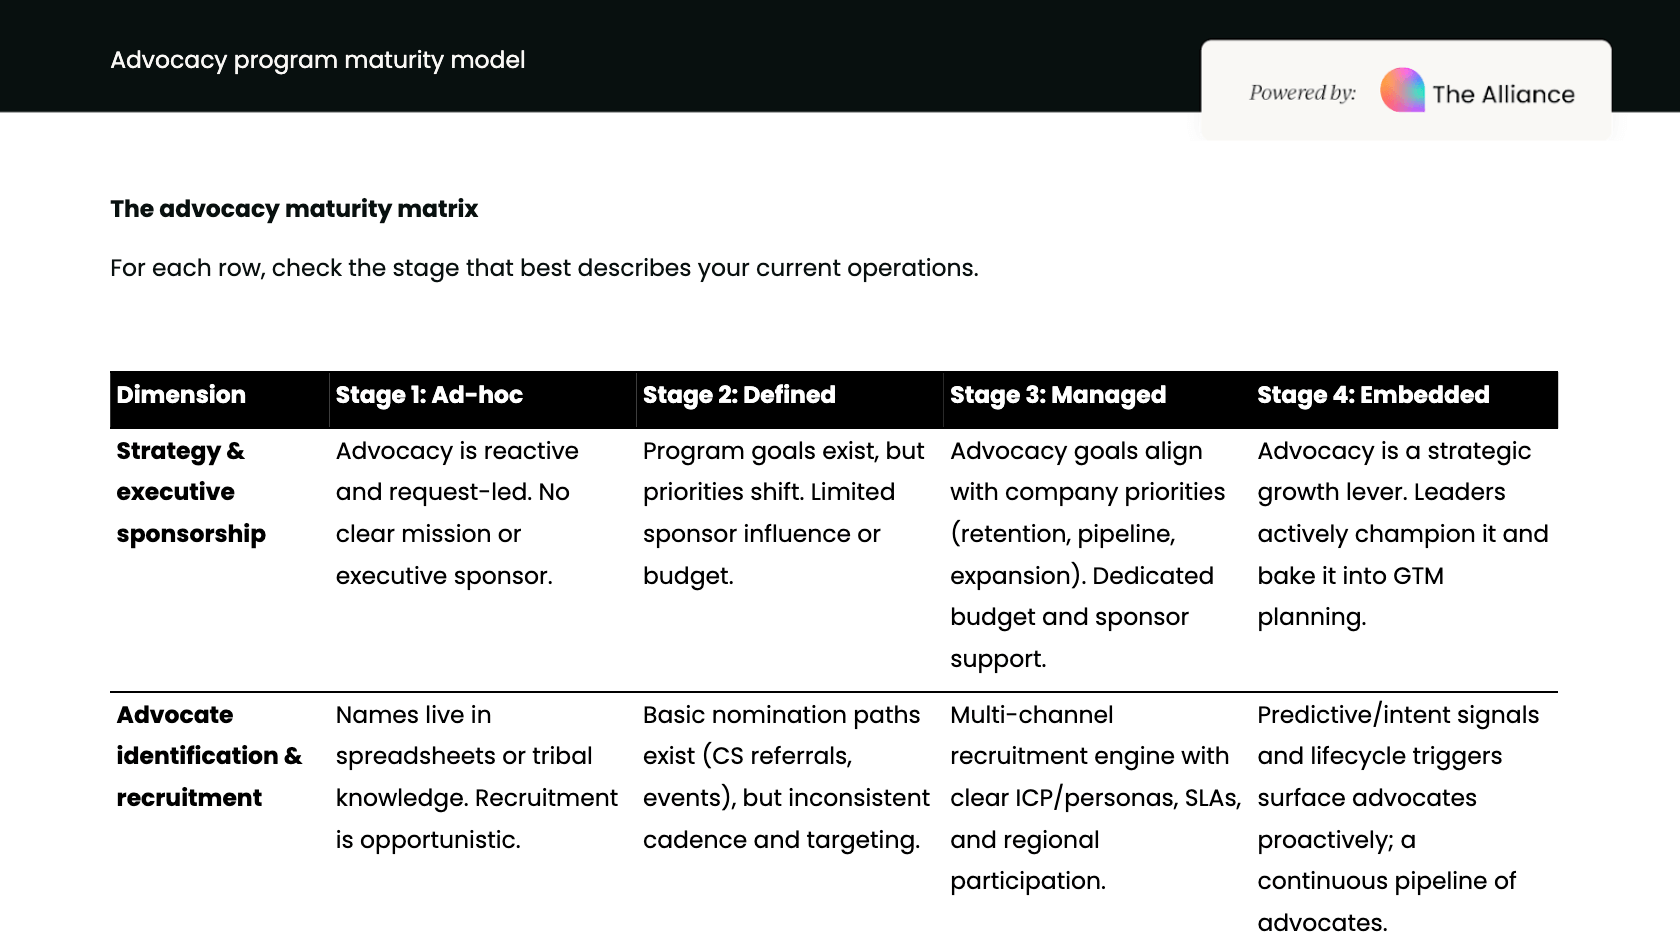Select the 'Stage 4: Embedded' column header
This screenshot has width=1680, height=950.
click(x=1373, y=395)
